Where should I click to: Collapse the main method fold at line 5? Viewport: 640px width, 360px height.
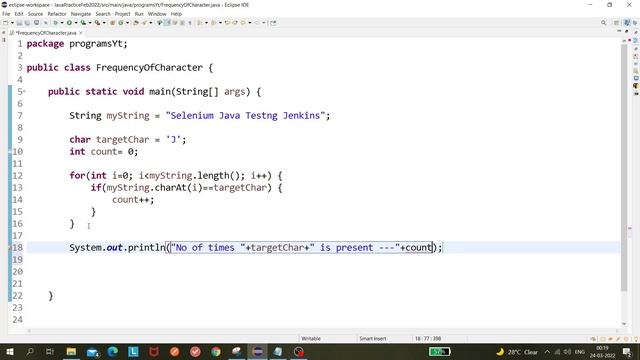coord(24,91)
